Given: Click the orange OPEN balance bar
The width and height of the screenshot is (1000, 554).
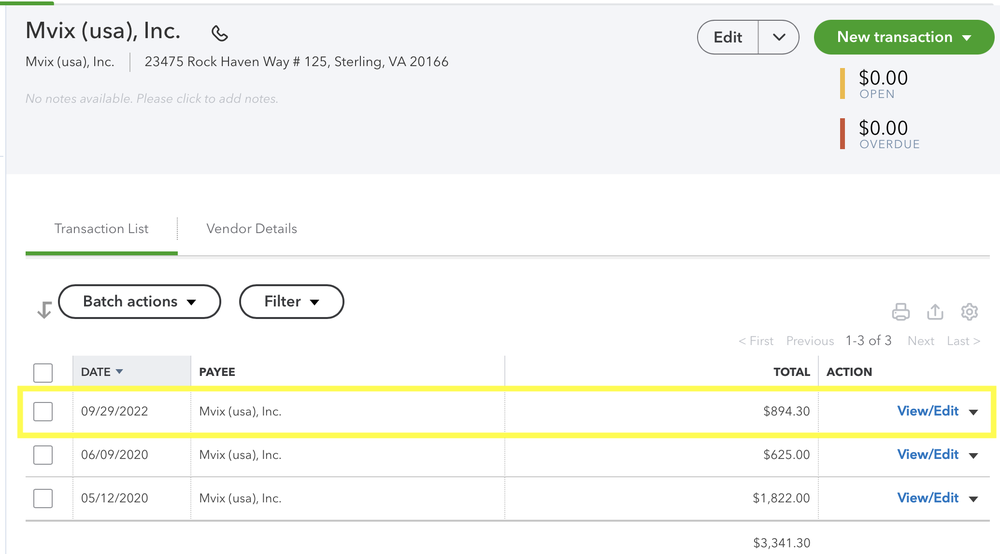Looking at the screenshot, I should (x=843, y=83).
